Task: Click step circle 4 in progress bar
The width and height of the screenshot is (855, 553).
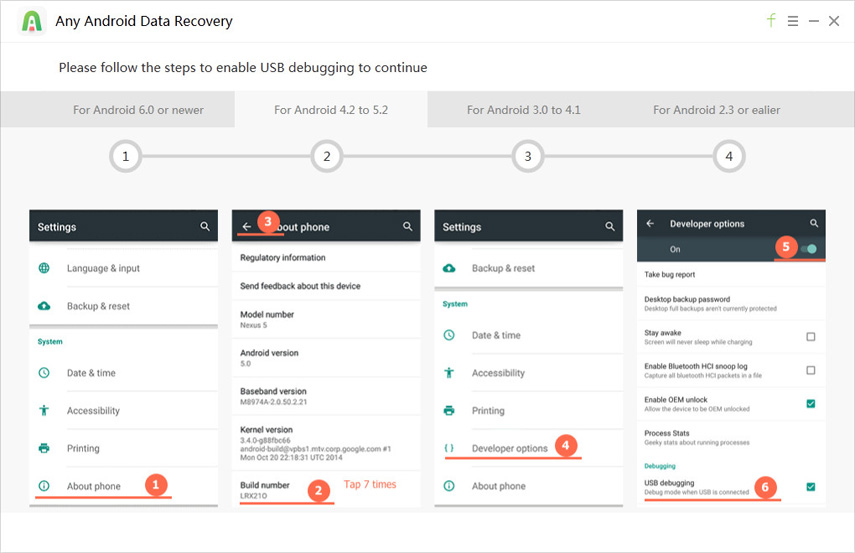Action: coord(729,157)
